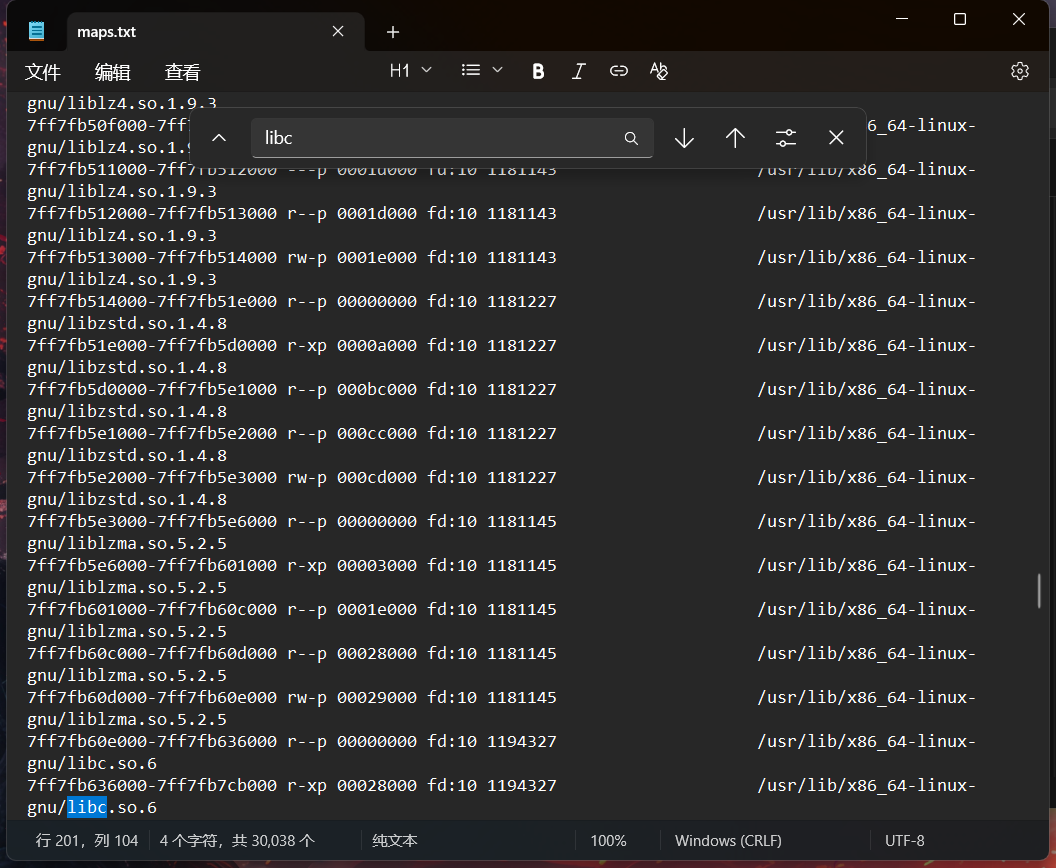Click status 行 201, 列 104
The image size is (1056, 868).
(87, 840)
